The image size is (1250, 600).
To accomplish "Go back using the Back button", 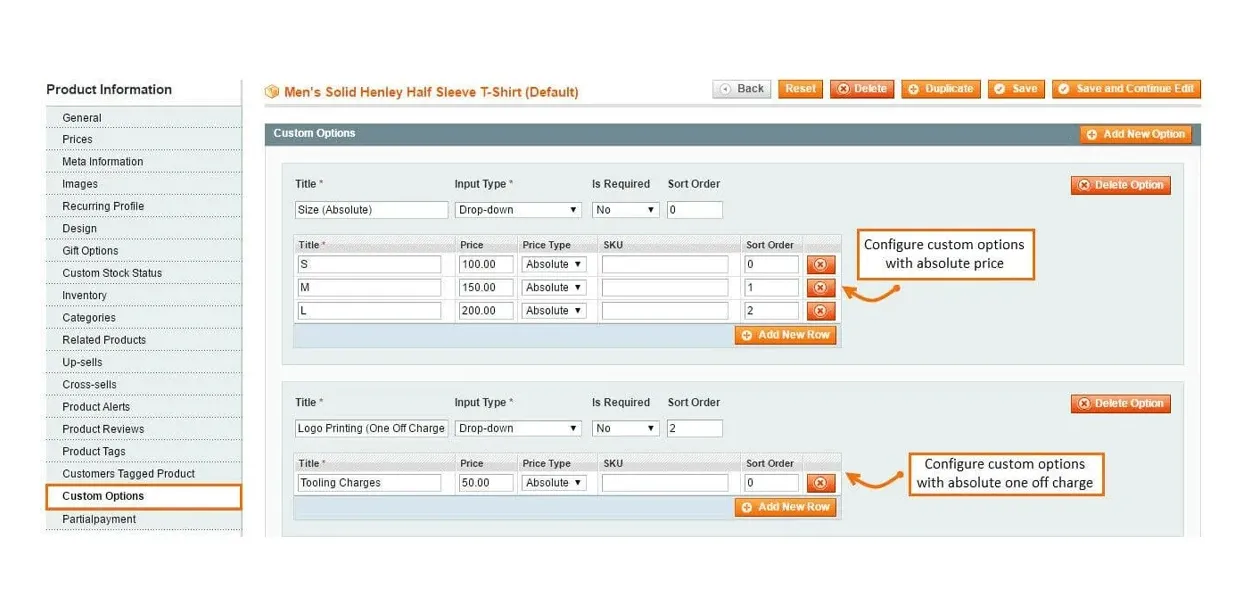I will pos(742,89).
